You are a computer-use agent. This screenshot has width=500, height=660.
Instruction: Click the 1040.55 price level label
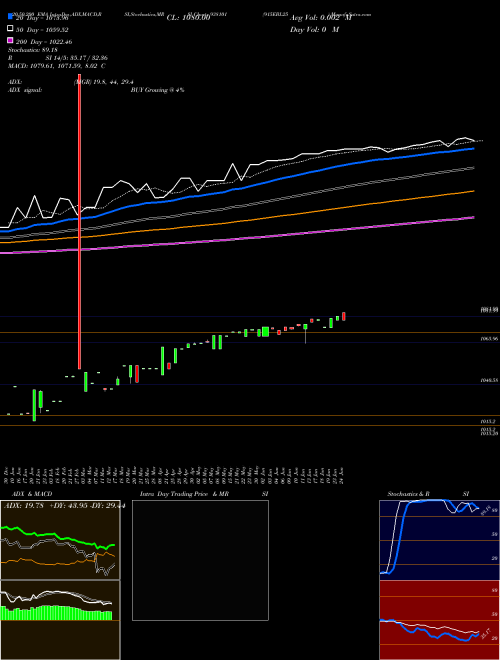(490, 380)
